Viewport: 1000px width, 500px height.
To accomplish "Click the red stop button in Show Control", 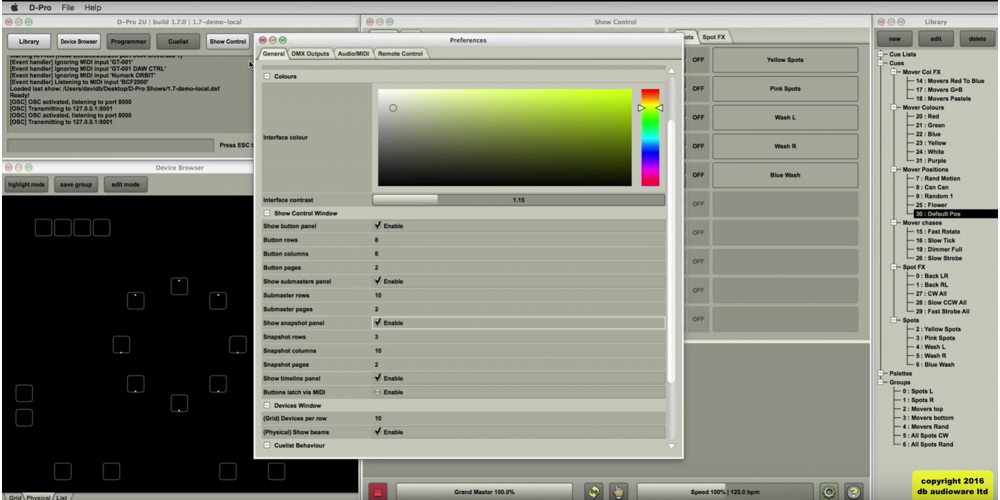I will coord(378,492).
